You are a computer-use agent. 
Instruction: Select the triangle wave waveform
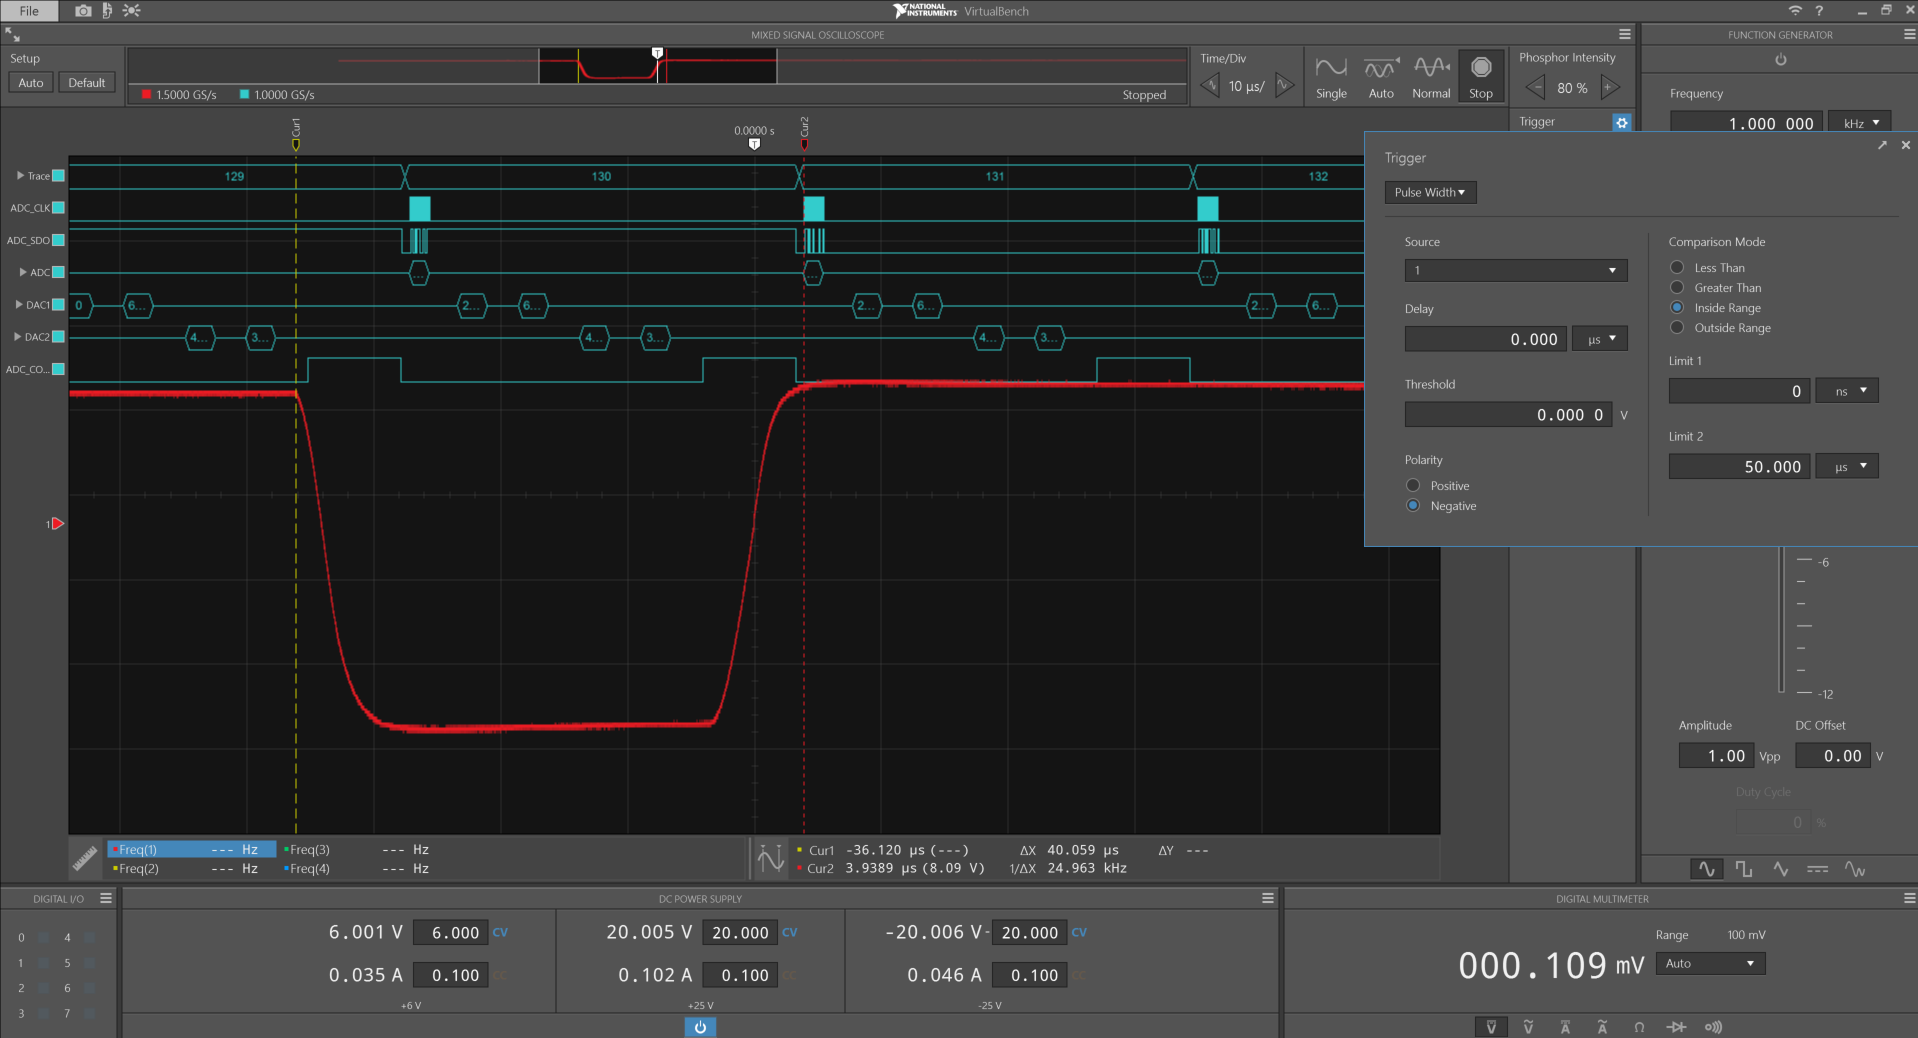click(1781, 869)
